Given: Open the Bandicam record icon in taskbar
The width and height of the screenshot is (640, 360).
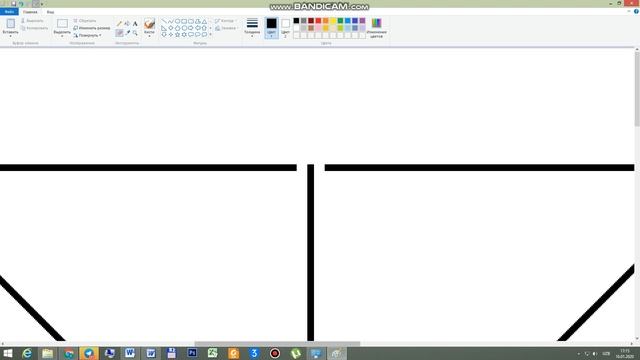Looking at the screenshot, I should [275, 353].
